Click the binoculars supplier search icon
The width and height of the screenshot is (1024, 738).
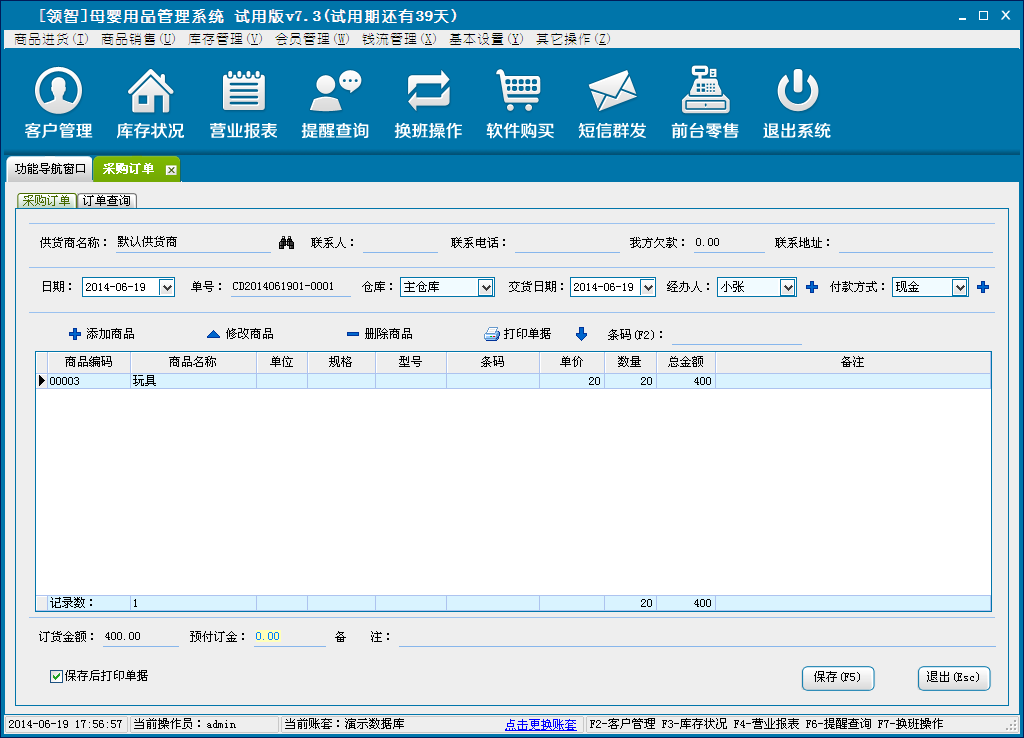[286, 243]
